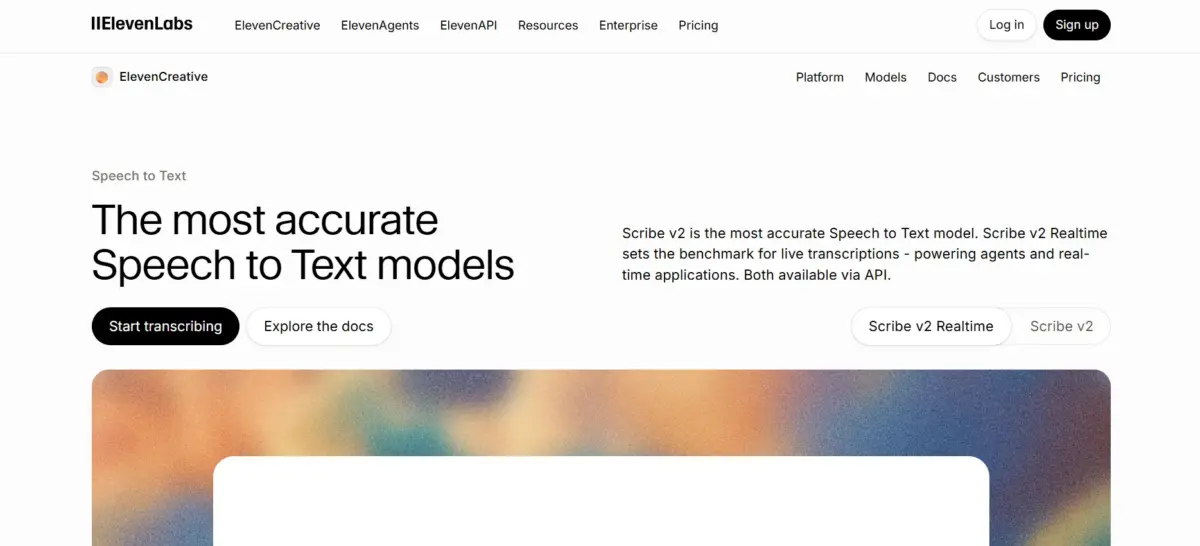Click the ElevenCreative label in sub-navigation

164,77
